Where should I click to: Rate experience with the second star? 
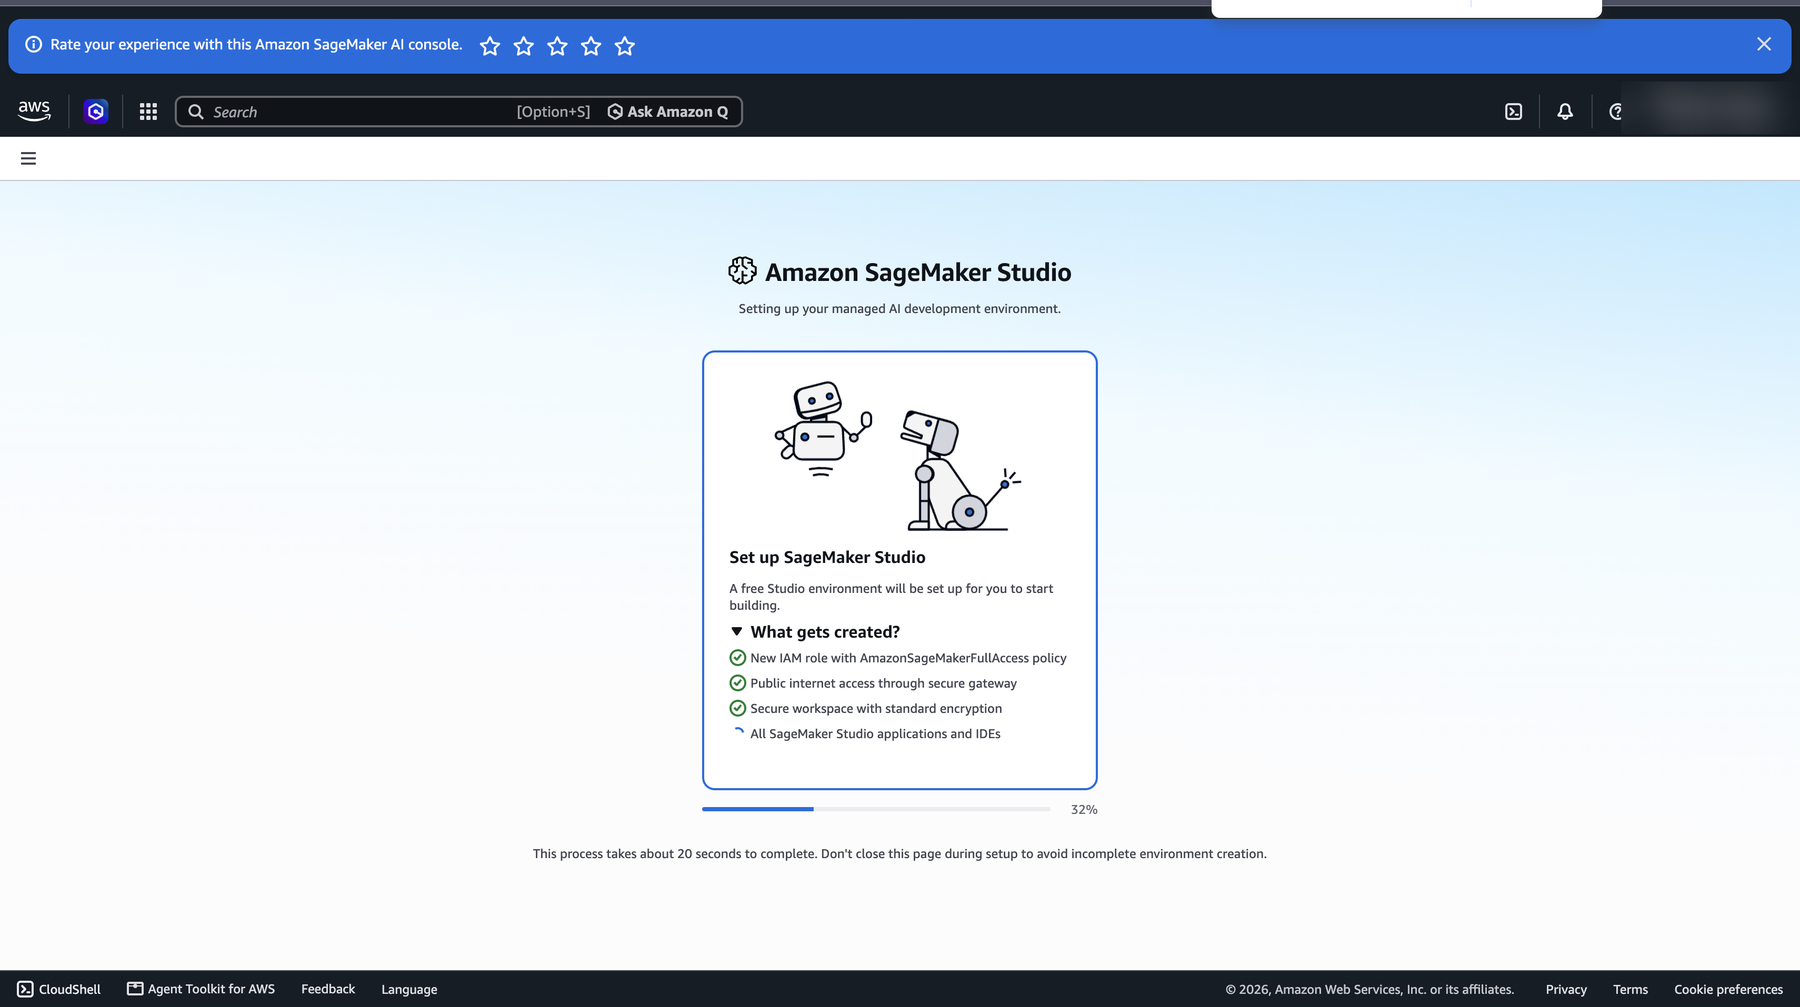click(523, 45)
